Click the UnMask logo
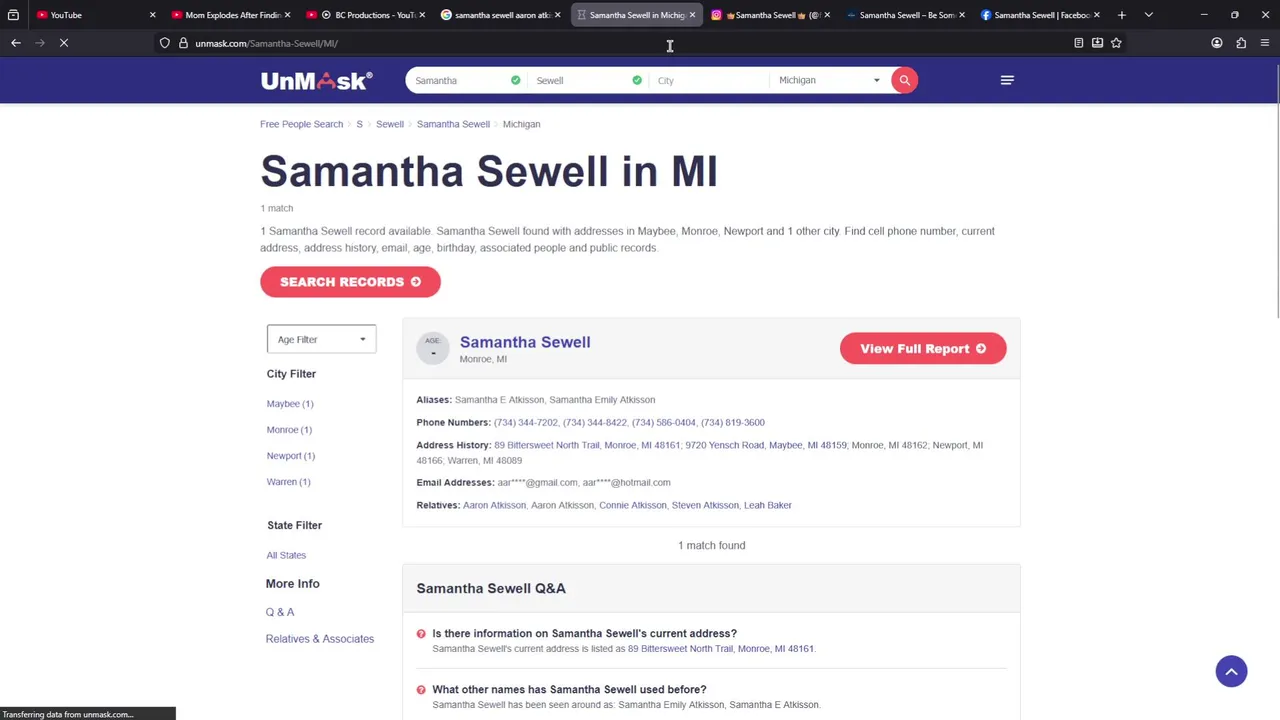1280x720 pixels. point(316,81)
